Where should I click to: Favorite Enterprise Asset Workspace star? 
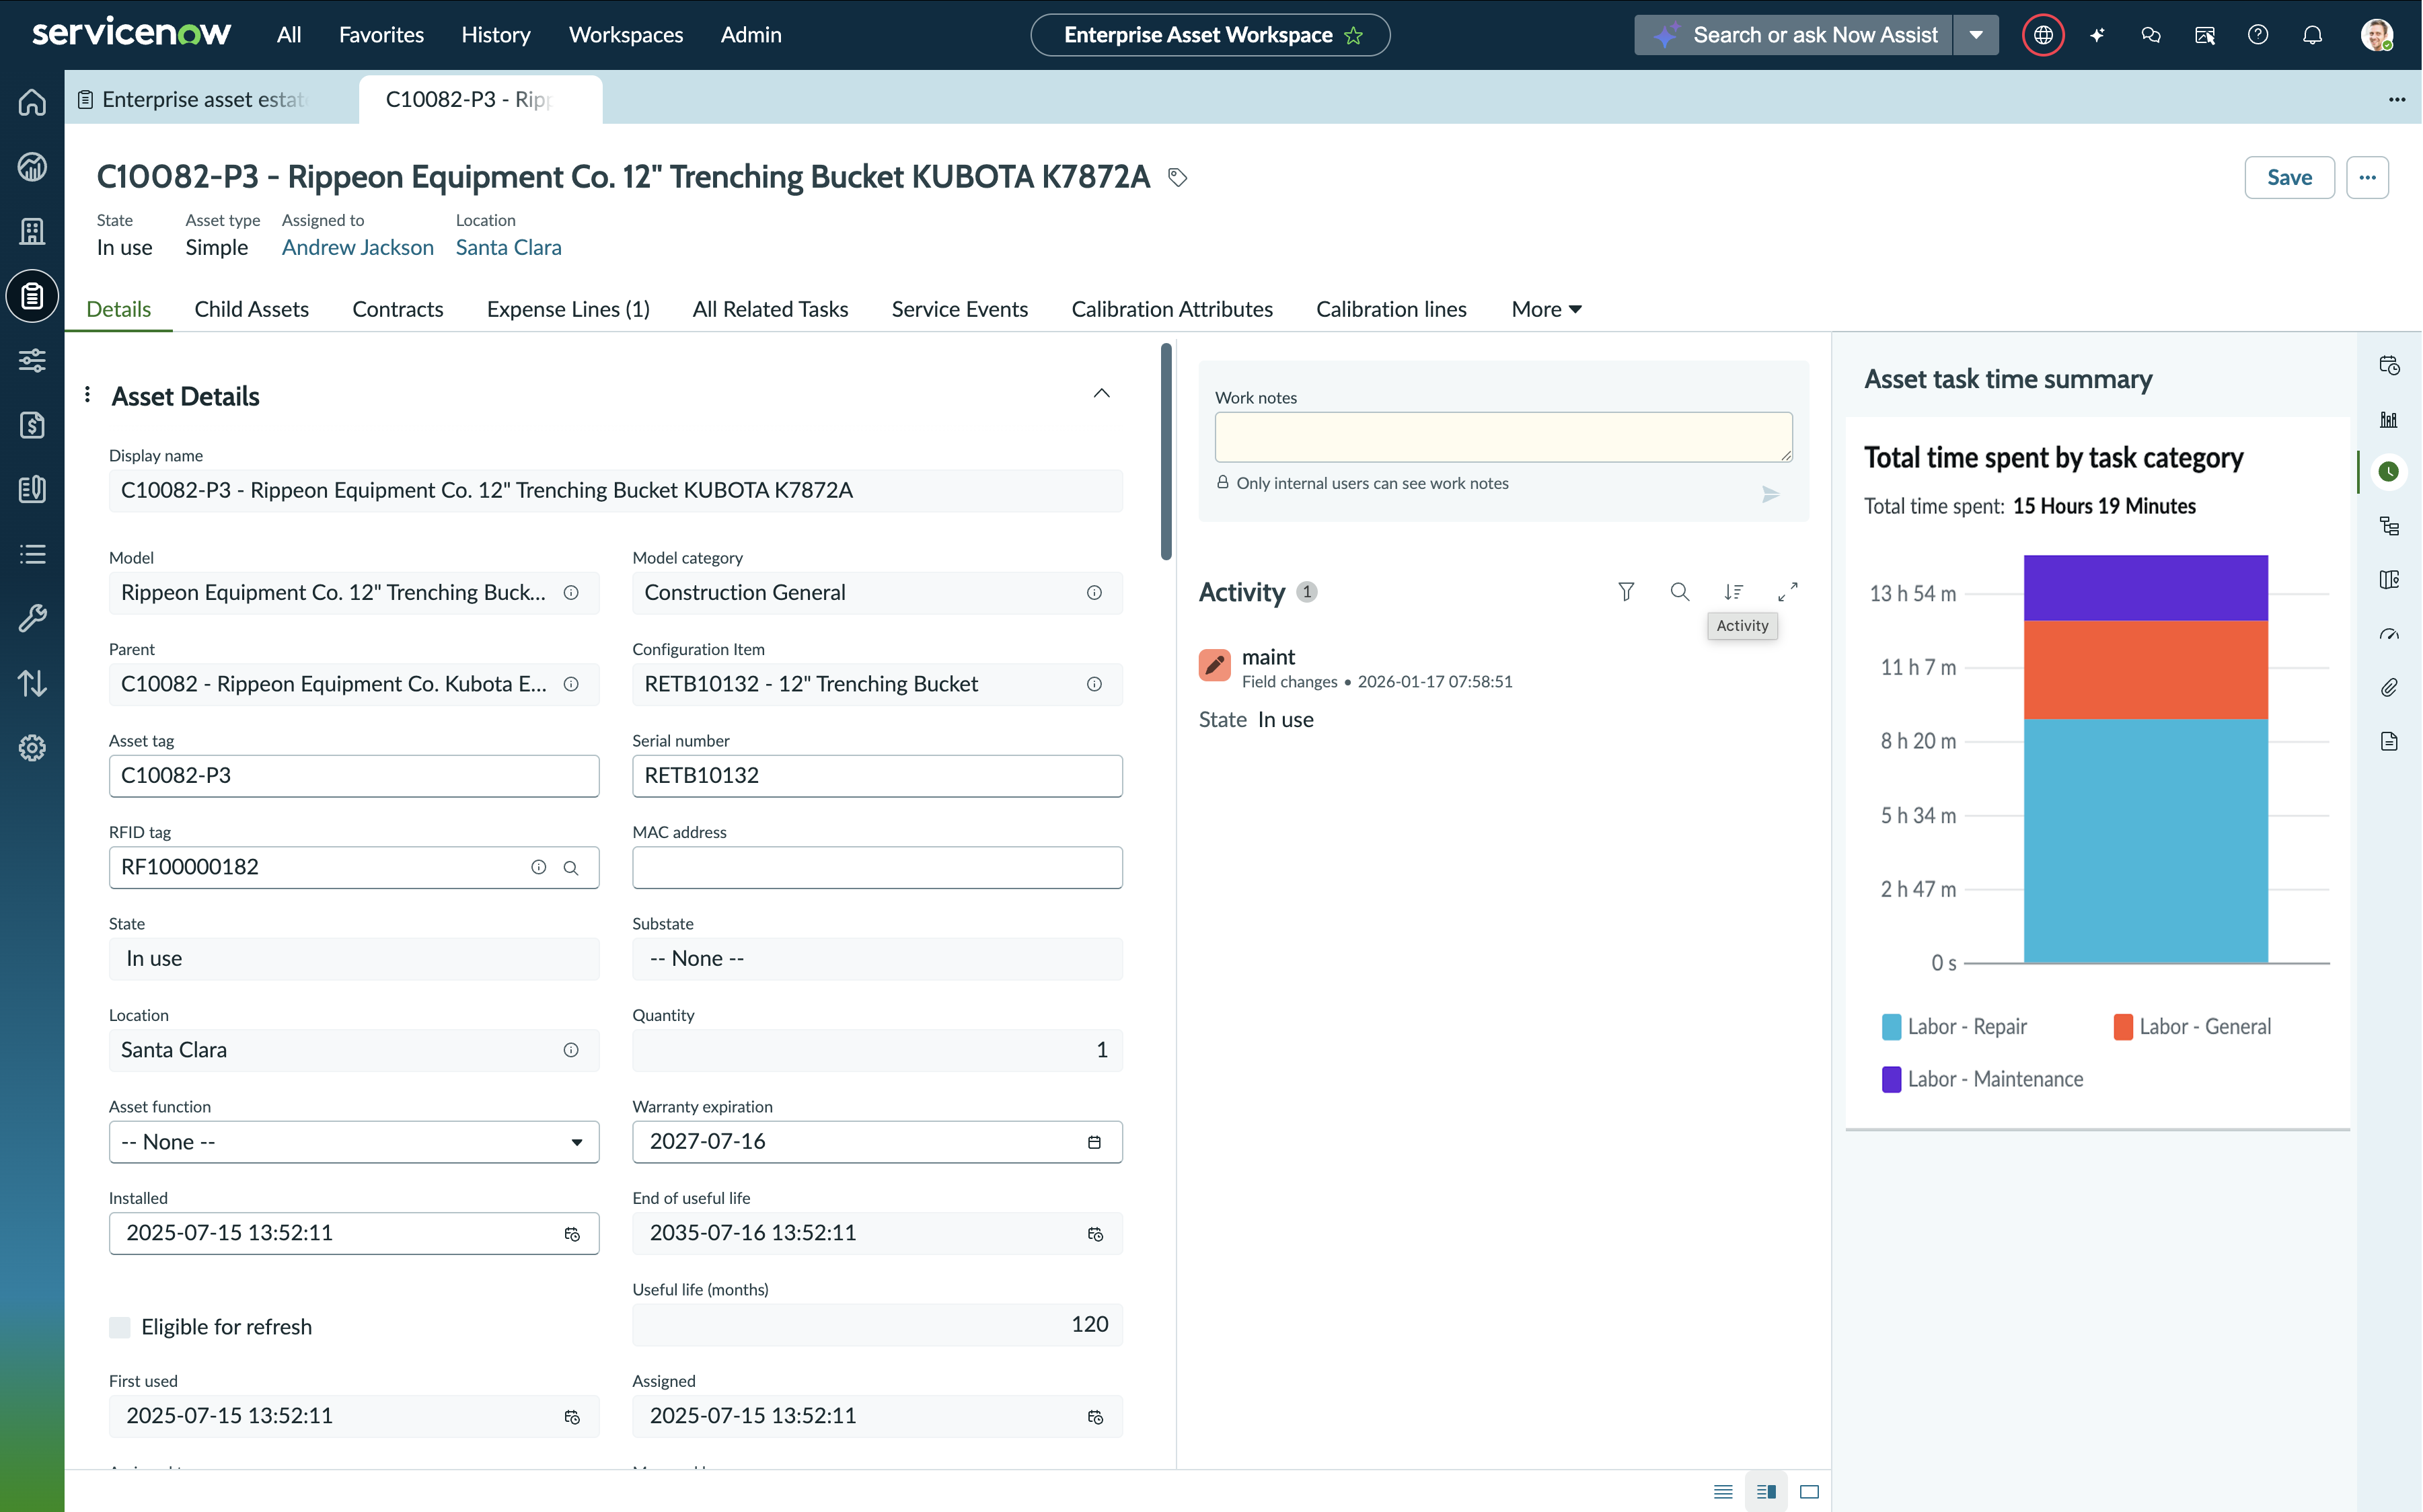pos(1354,35)
